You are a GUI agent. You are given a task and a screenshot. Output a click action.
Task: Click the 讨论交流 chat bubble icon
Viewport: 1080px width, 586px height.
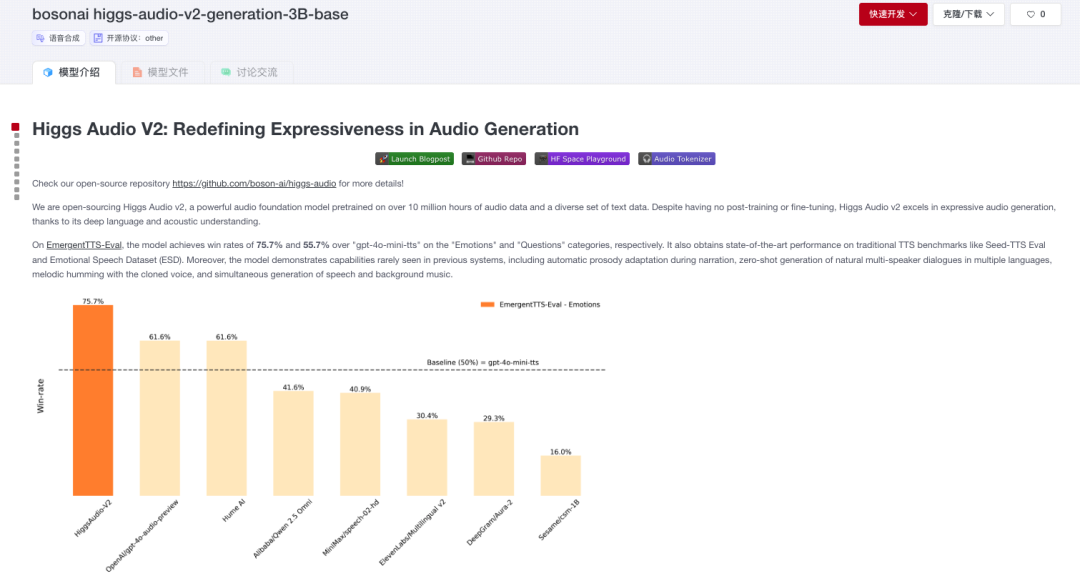pos(226,72)
